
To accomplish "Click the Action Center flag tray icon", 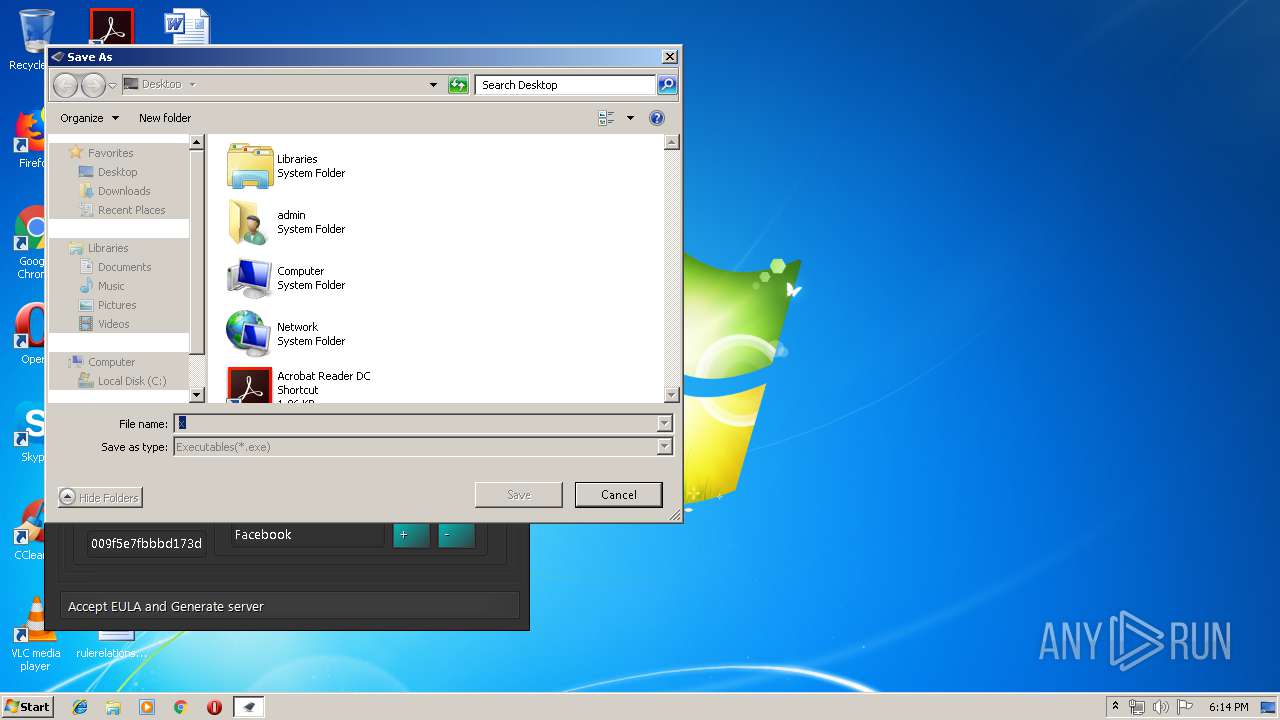I will [1185, 707].
